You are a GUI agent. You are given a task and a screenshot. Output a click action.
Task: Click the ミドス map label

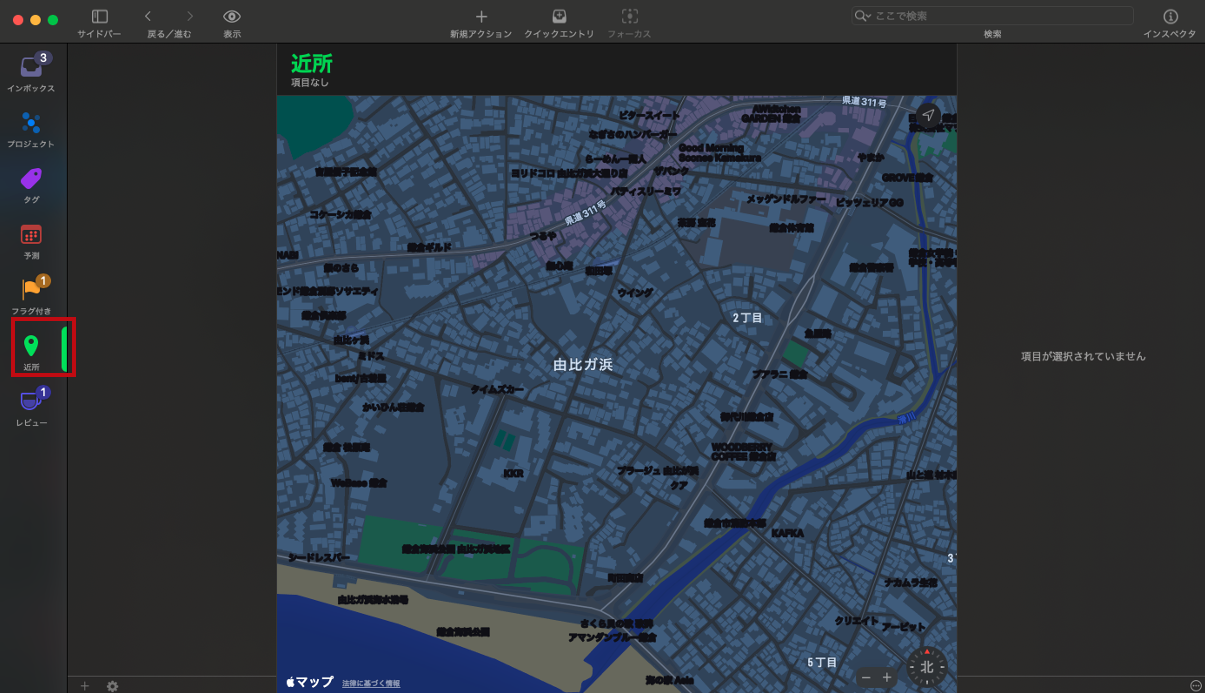coord(371,355)
